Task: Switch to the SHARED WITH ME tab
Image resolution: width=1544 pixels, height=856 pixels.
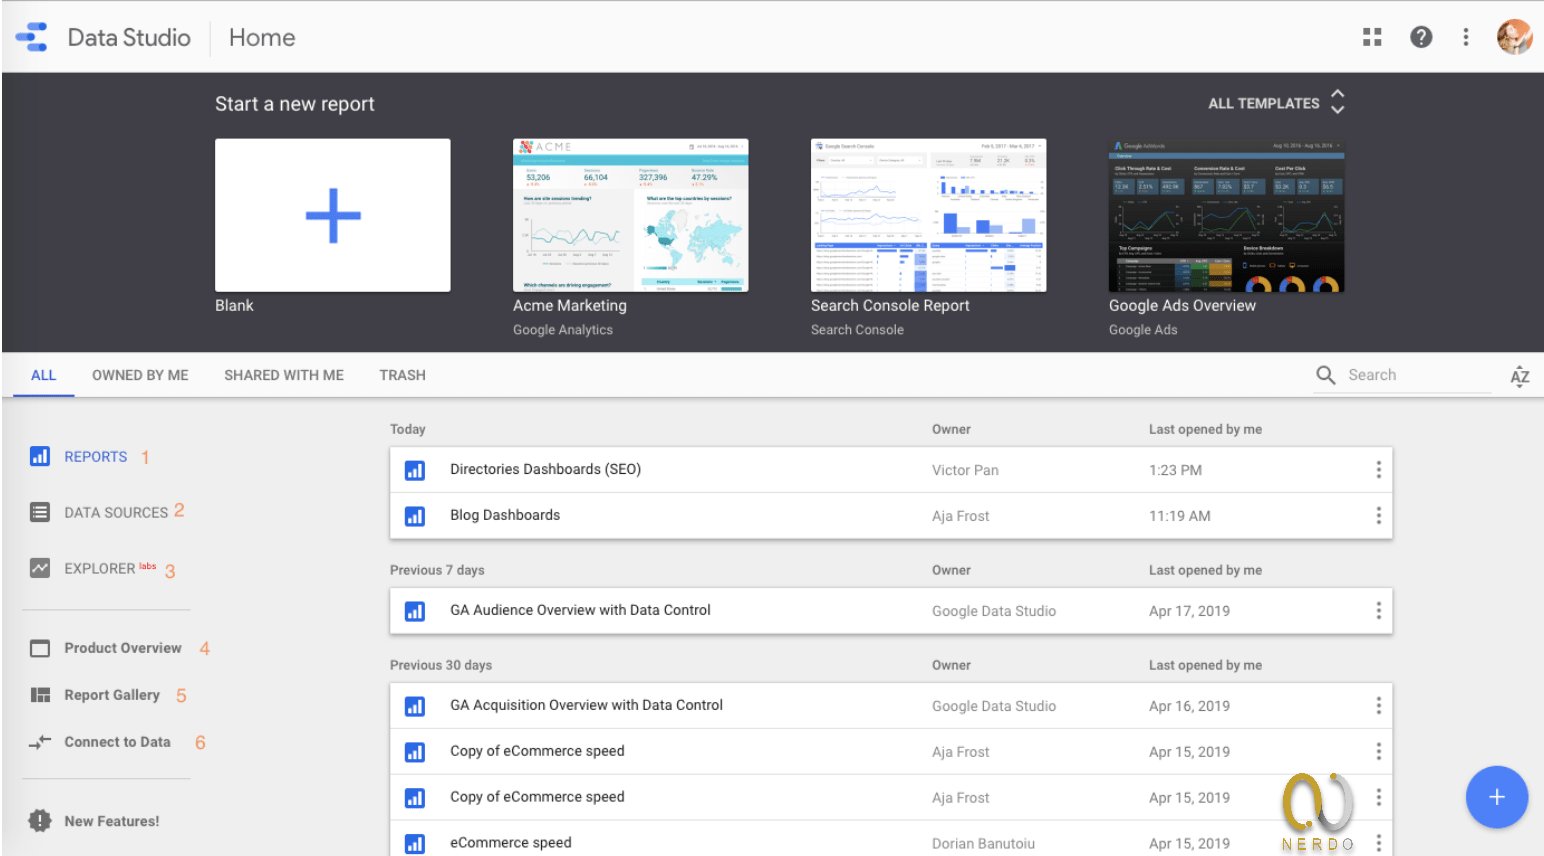Action: click(x=284, y=375)
